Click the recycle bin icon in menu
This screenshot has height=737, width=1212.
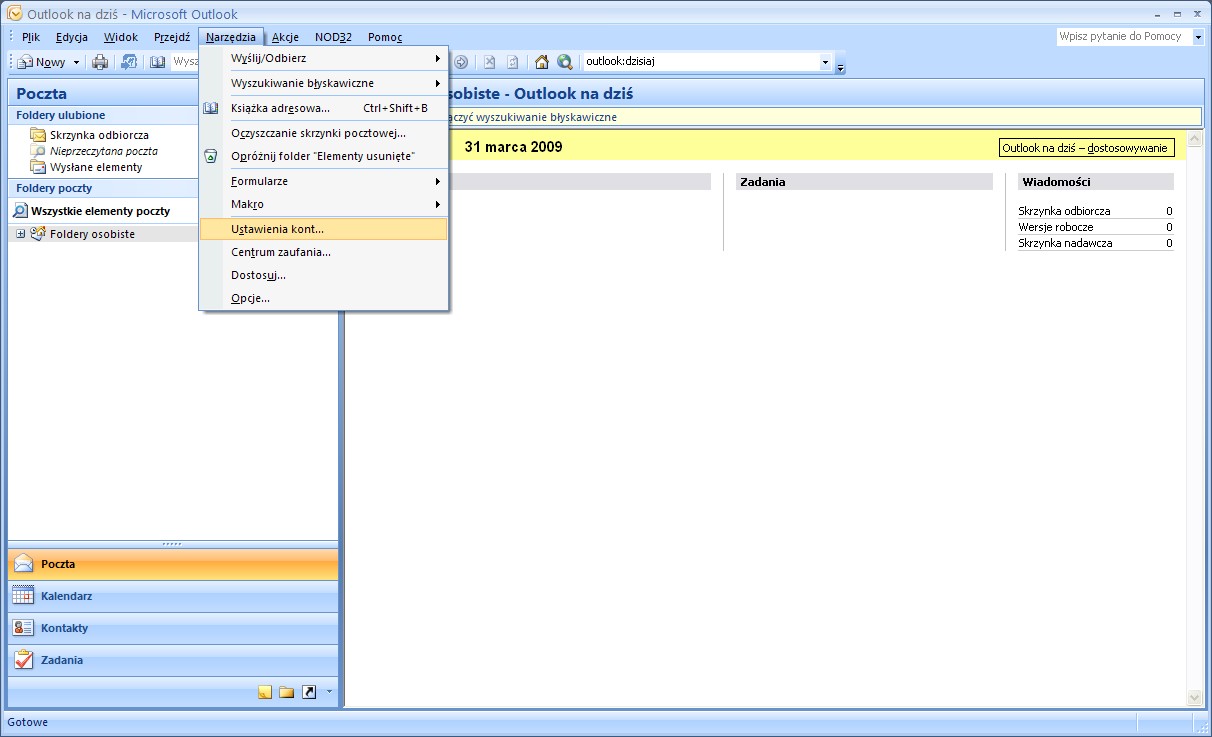coord(211,156)
